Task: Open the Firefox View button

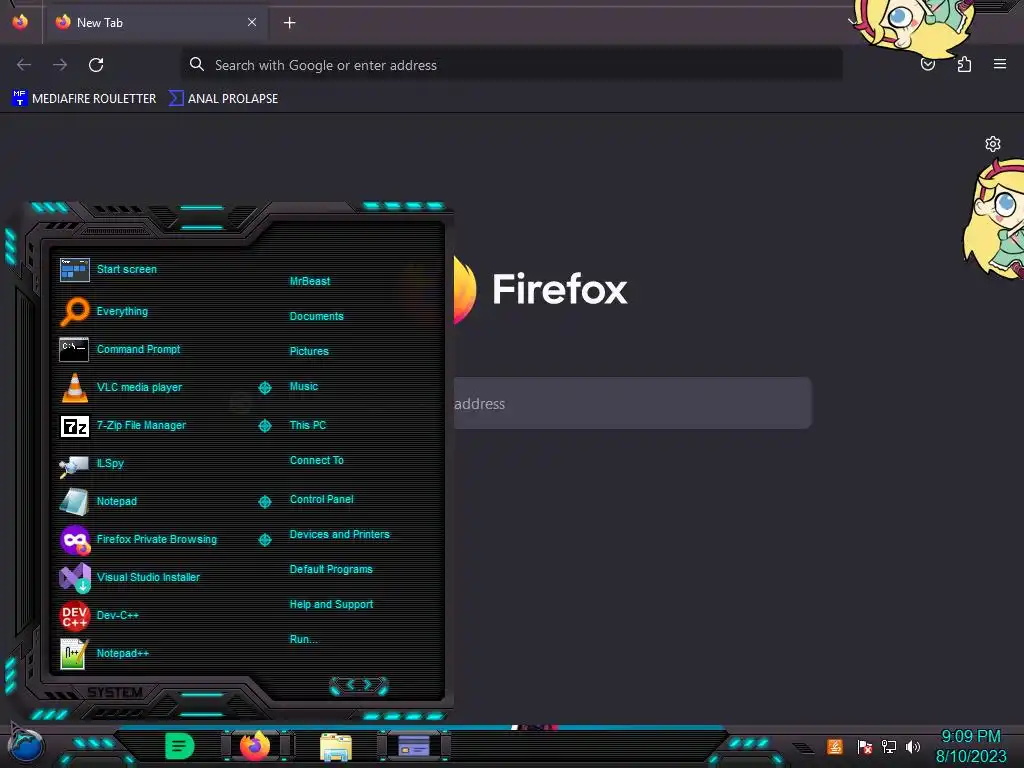Action: click(x=20, y=22)
